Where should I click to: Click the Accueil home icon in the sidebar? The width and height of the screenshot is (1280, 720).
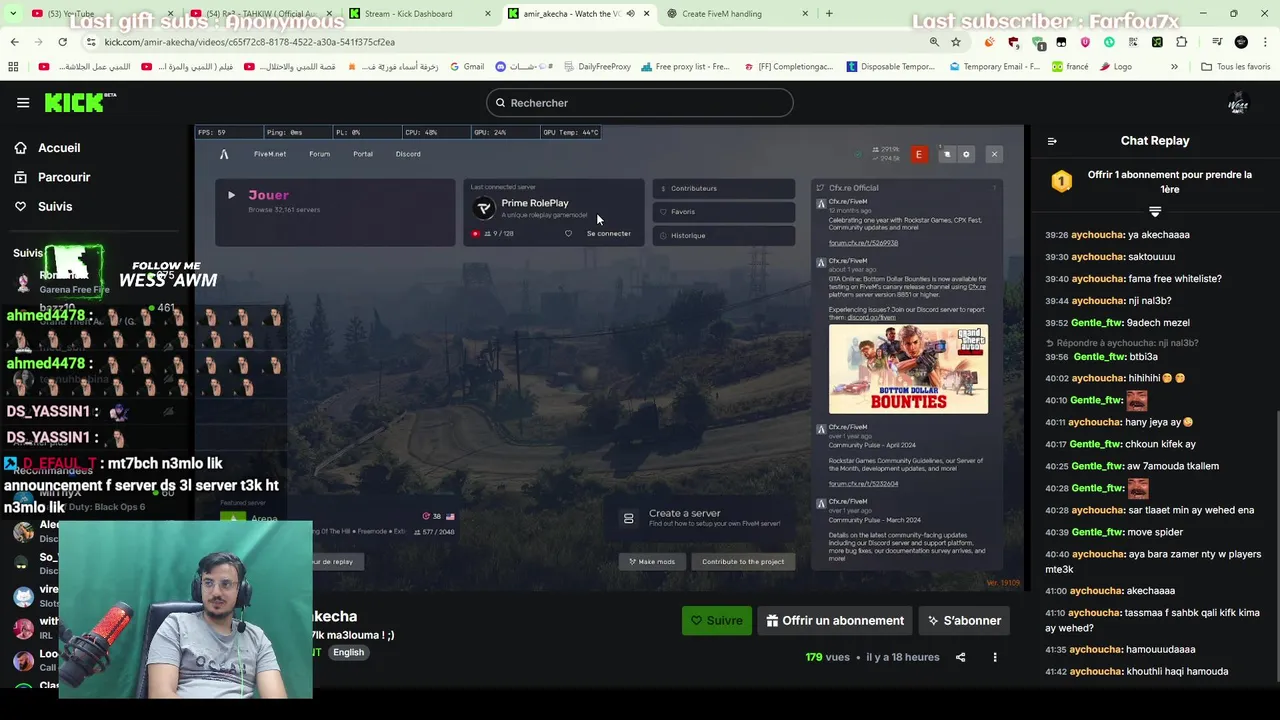(20, 148)
